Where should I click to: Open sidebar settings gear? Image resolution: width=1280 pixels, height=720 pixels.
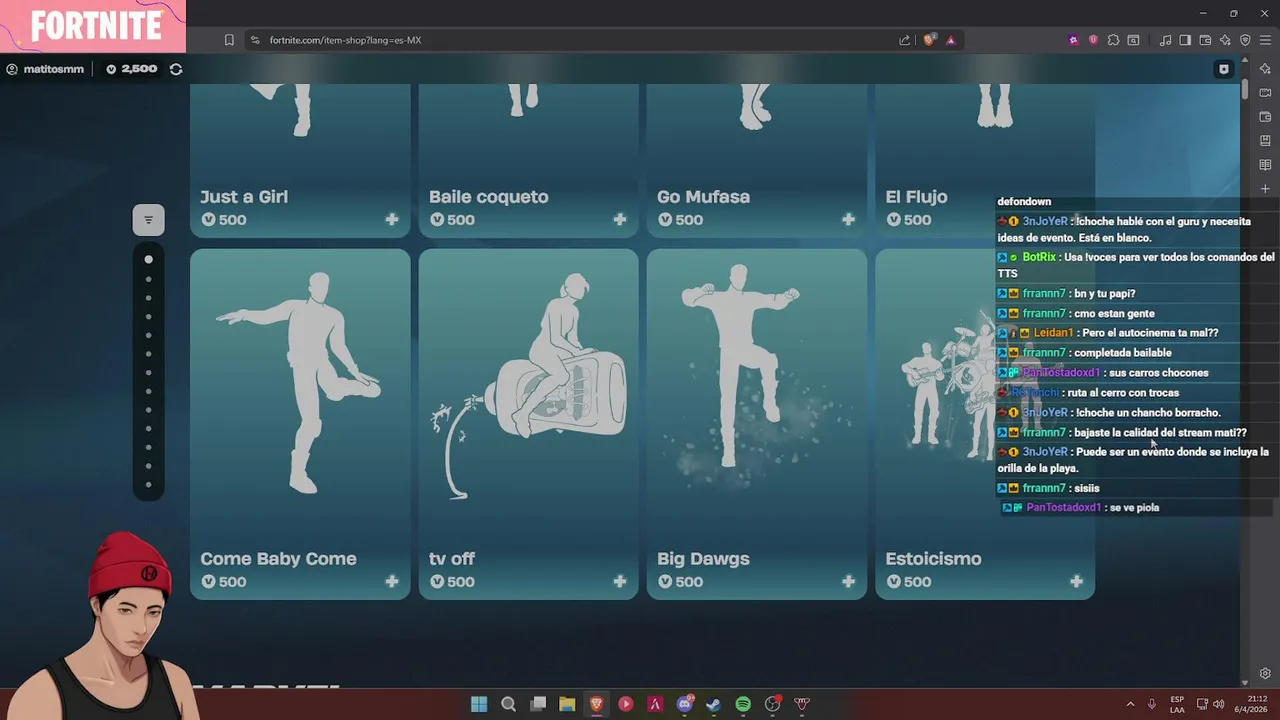coord(1265,674)
